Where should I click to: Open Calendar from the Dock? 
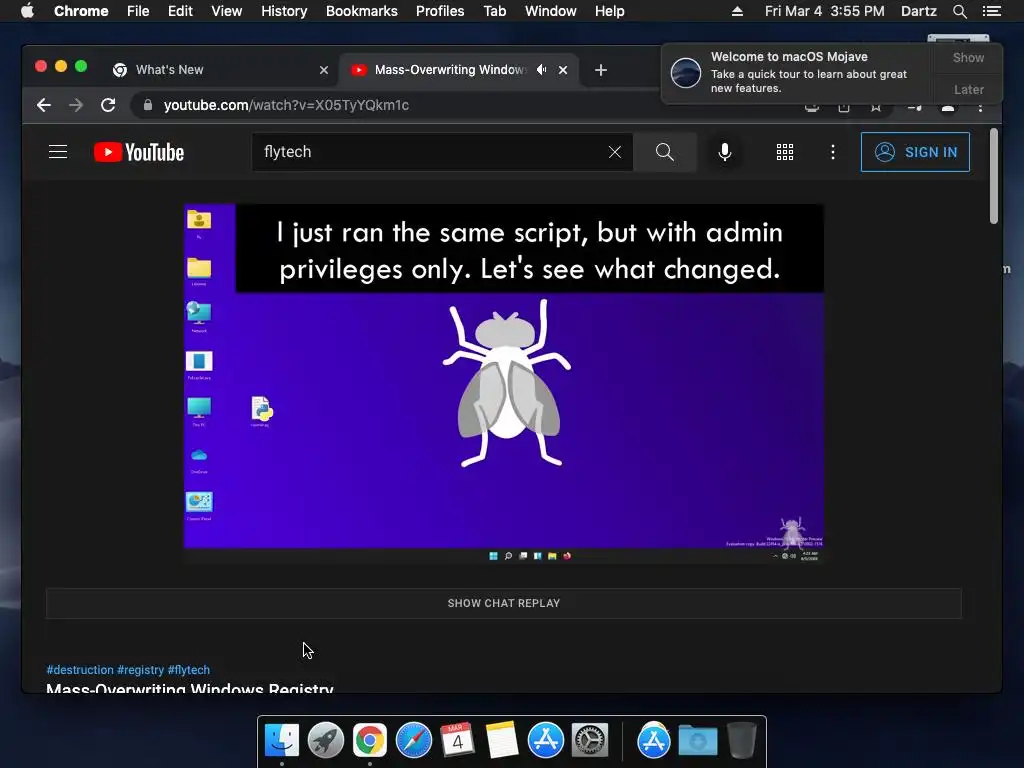[x=457, y=741]
